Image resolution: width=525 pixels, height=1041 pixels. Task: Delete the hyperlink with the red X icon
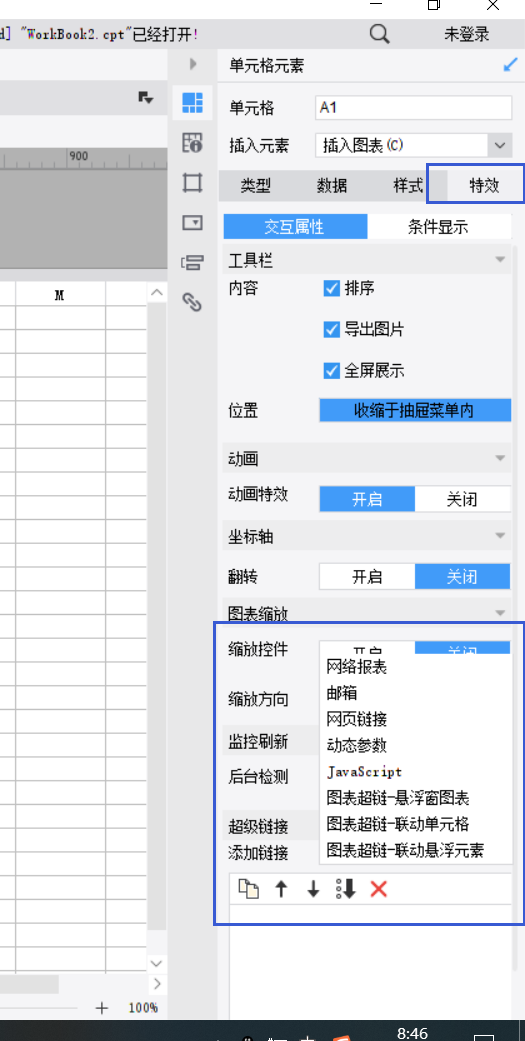[378, 889]
